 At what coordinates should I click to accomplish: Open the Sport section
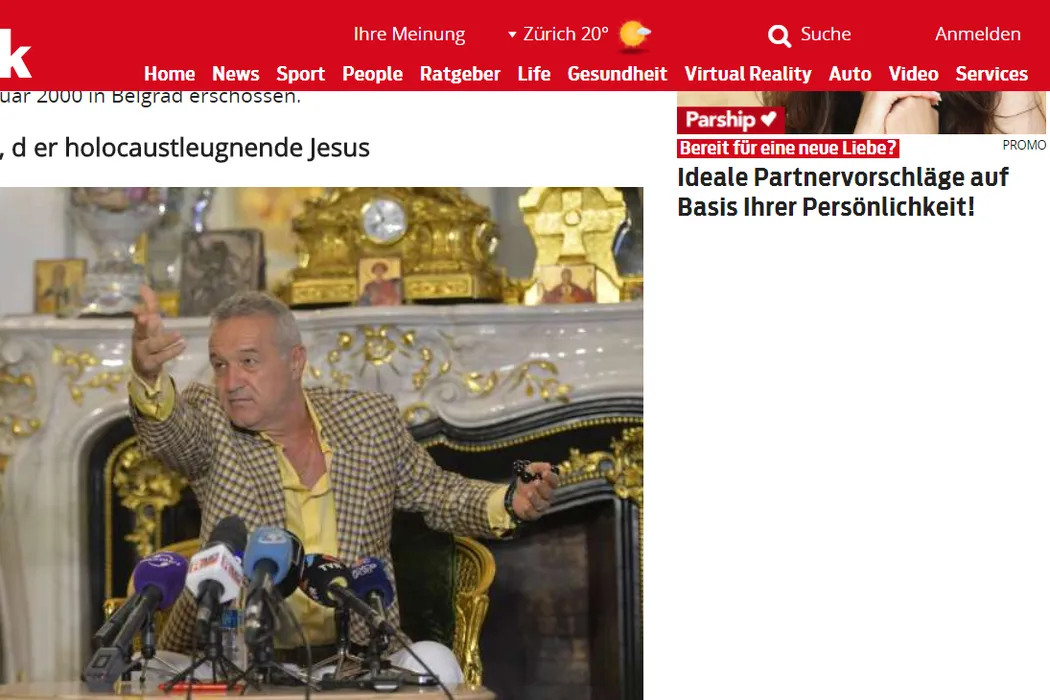[x=301, y=74]
